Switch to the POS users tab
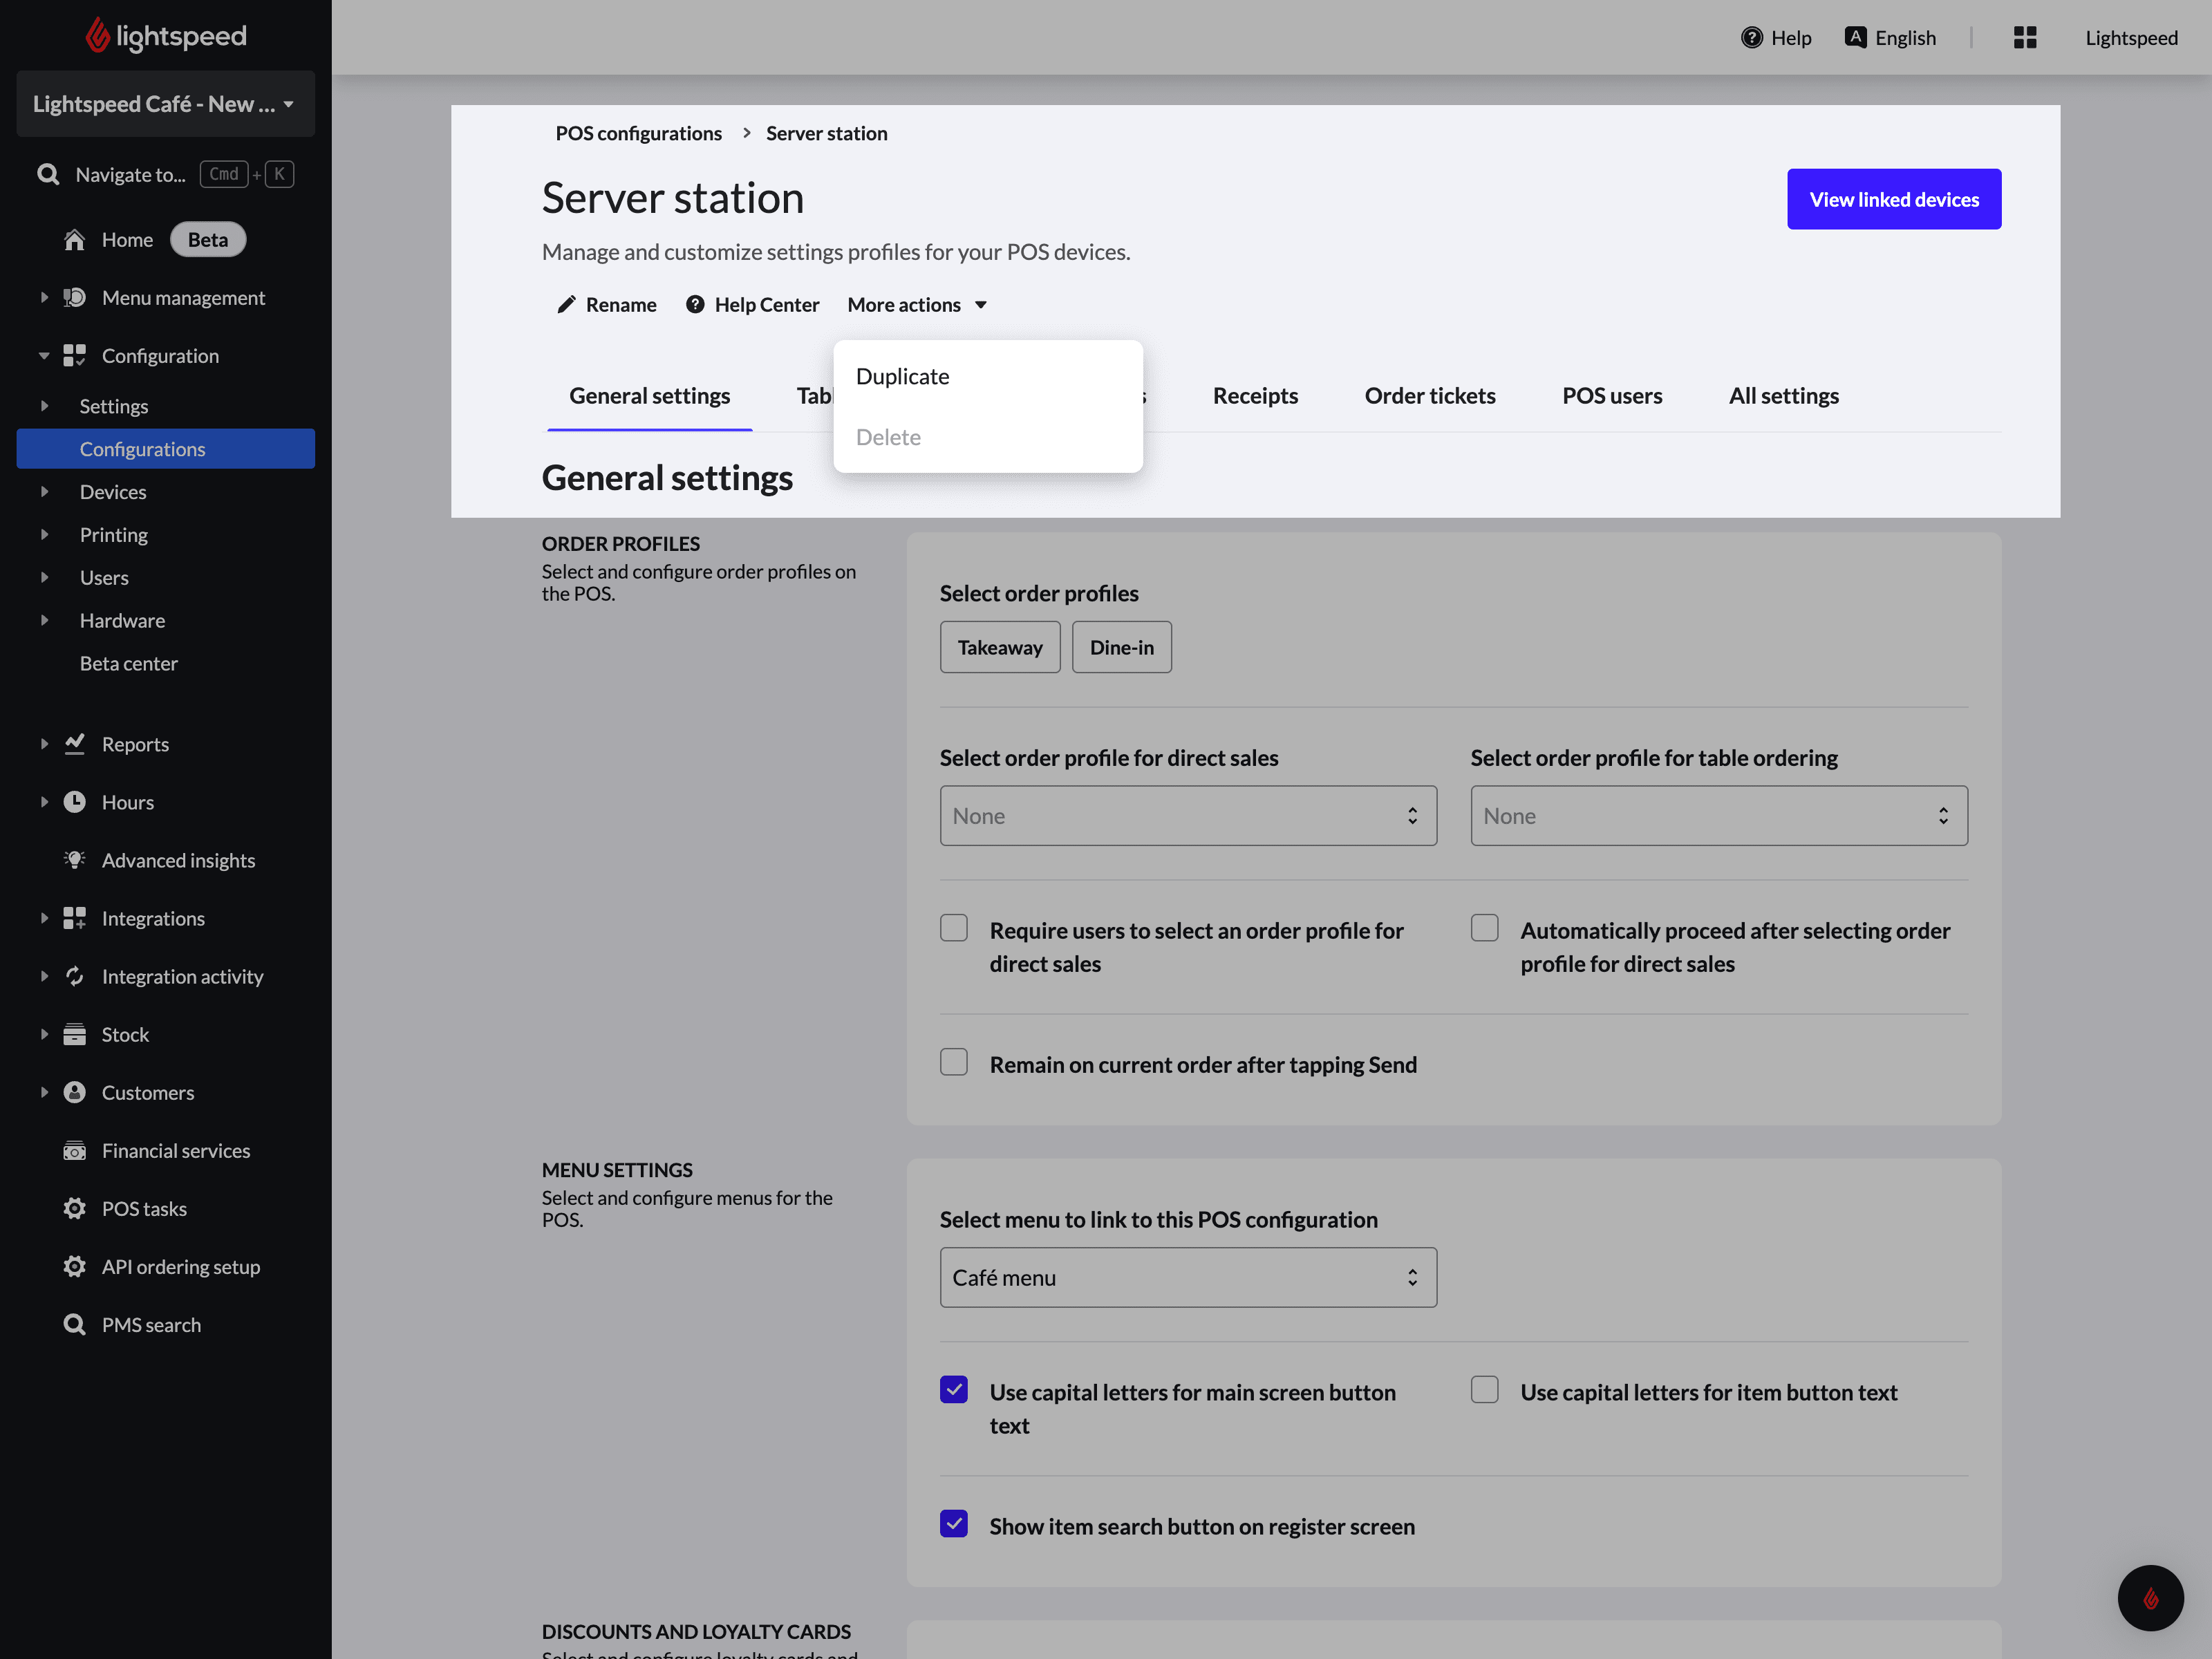This screenshot has width=2212, height=1659. click(x=1612, y=396)
